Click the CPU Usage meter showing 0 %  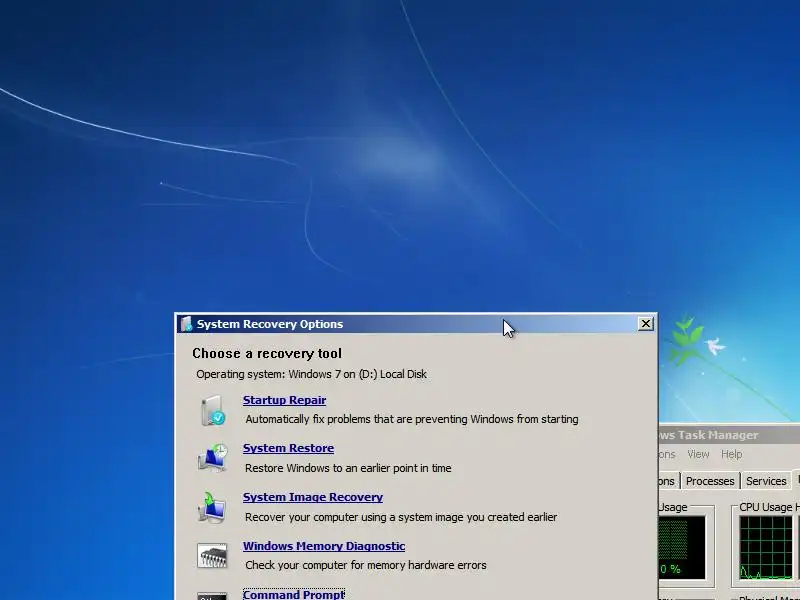click(682, 547)
